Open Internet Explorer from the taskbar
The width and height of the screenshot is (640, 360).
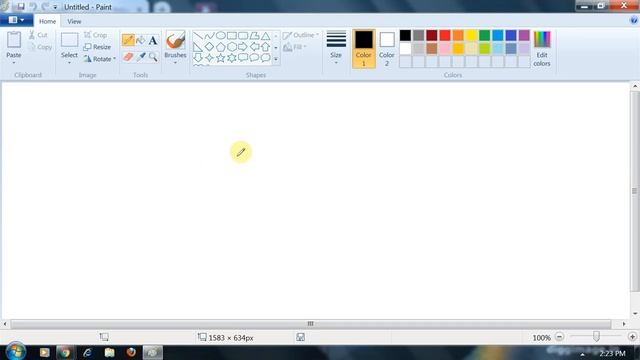(87, 352)
